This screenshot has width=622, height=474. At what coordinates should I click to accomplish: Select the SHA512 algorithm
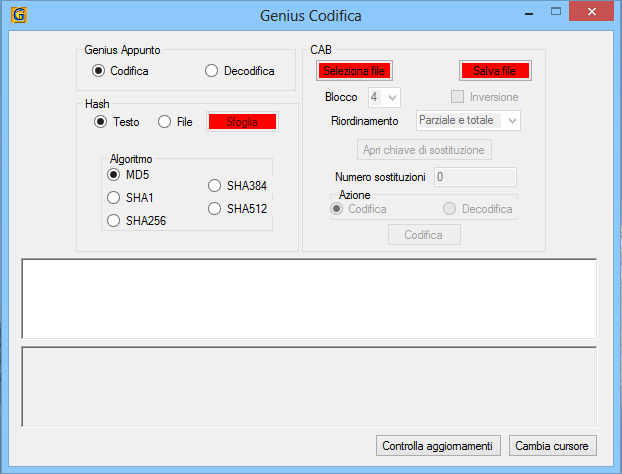(x=214, y=208)
